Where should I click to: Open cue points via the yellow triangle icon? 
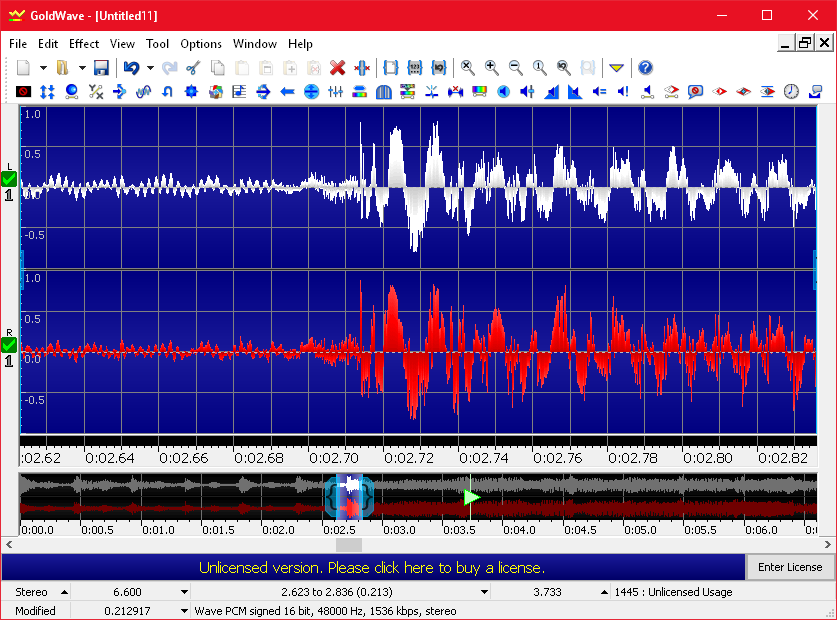[x=617, y=68]
